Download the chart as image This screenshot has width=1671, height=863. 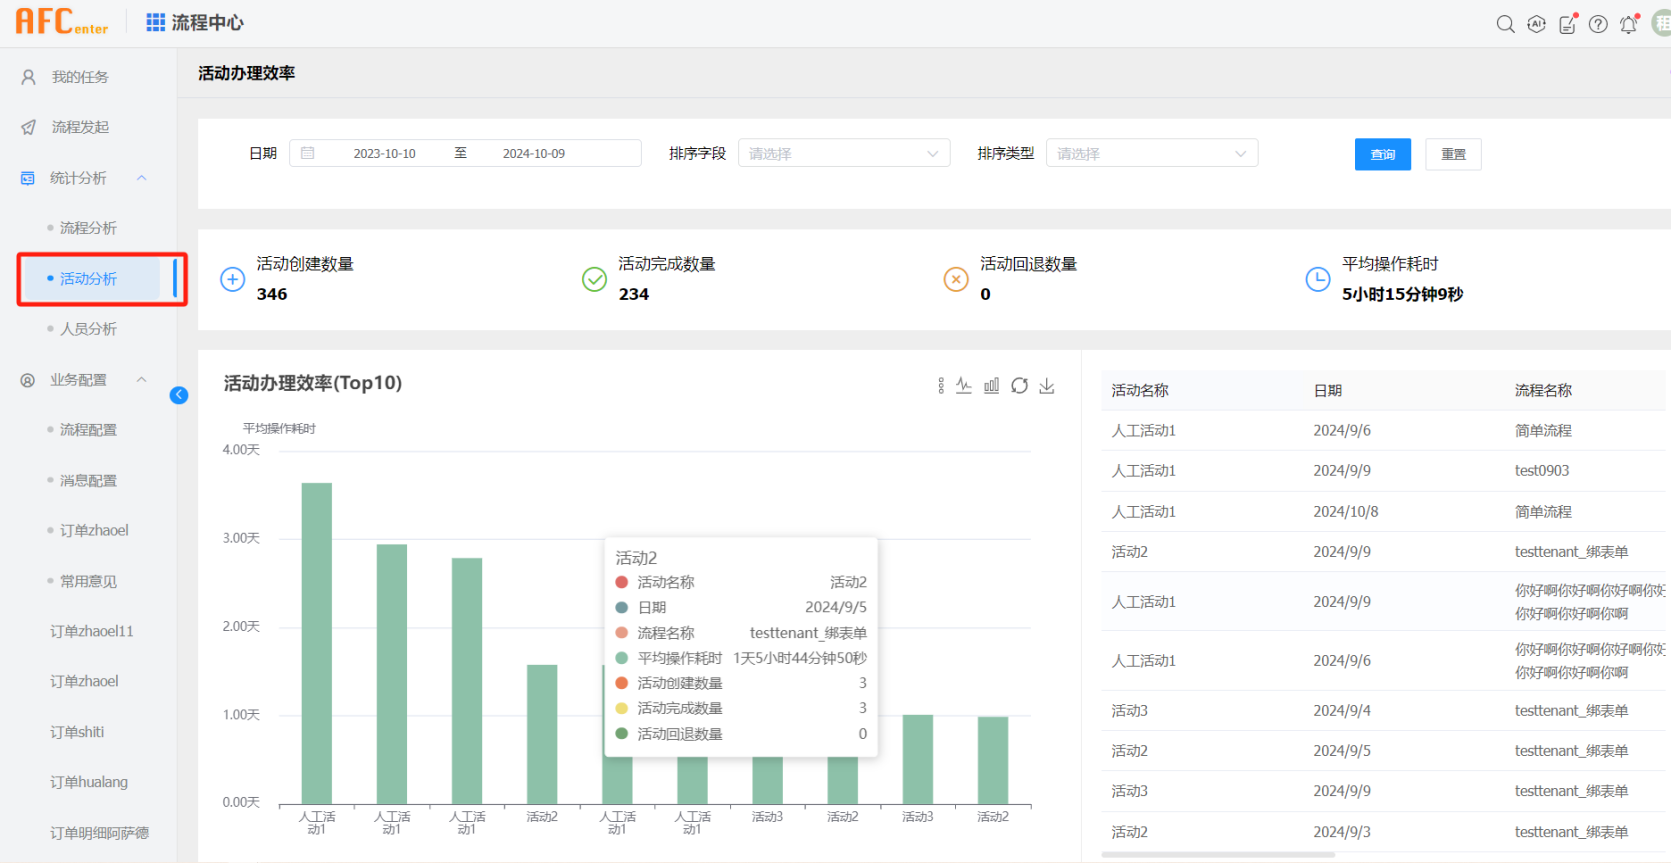tap(1047, 386)
